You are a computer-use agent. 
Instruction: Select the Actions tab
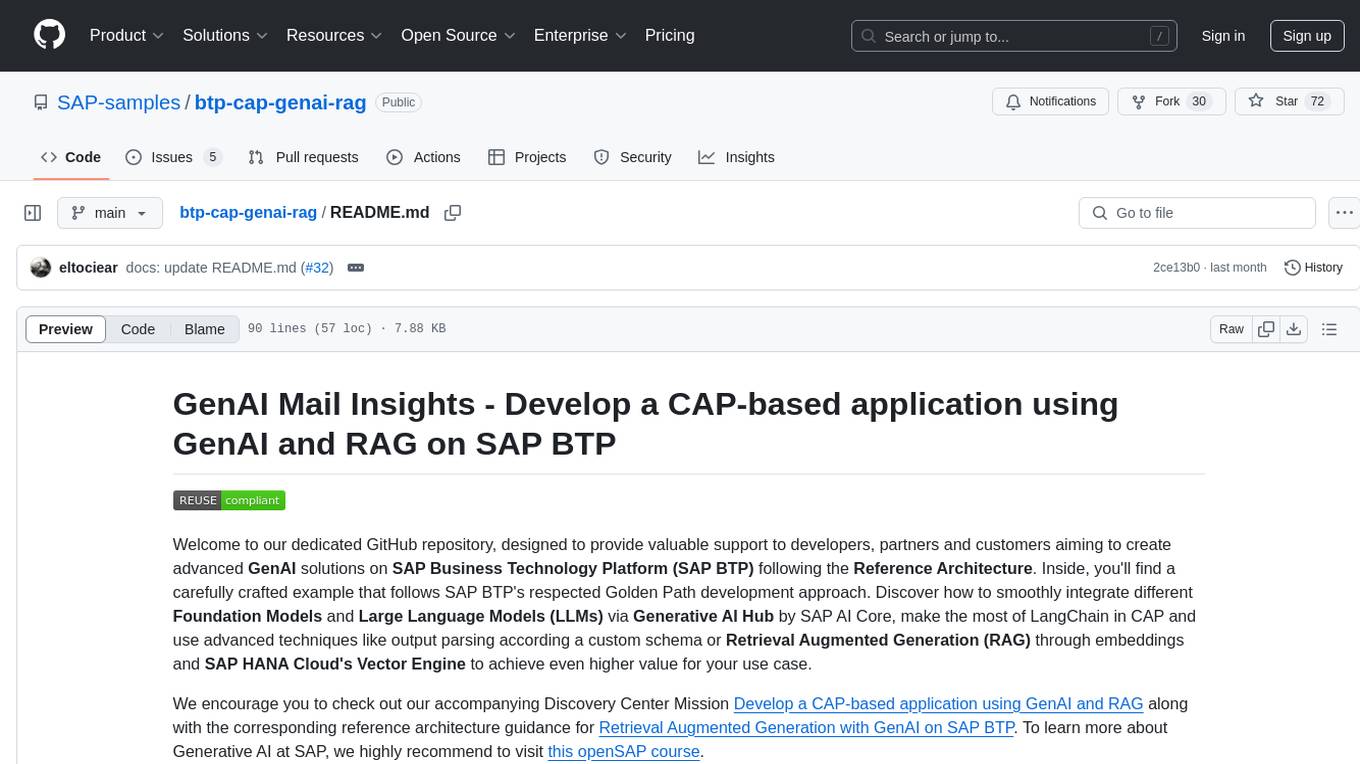tap(423, 157)
